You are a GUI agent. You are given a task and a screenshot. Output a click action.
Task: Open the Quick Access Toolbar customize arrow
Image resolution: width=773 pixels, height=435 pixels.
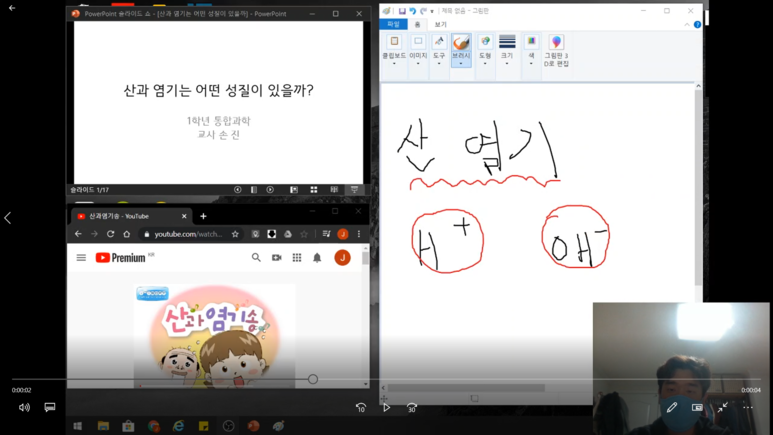[432, 11]
